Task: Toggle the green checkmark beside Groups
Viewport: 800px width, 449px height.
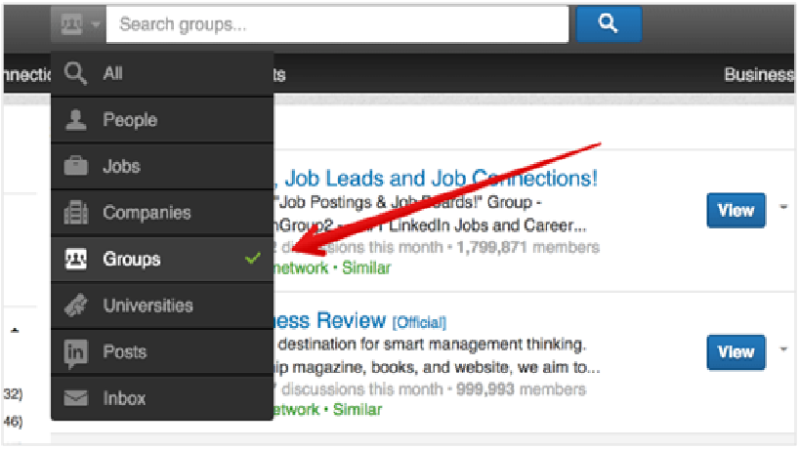Action: (253, 258)
